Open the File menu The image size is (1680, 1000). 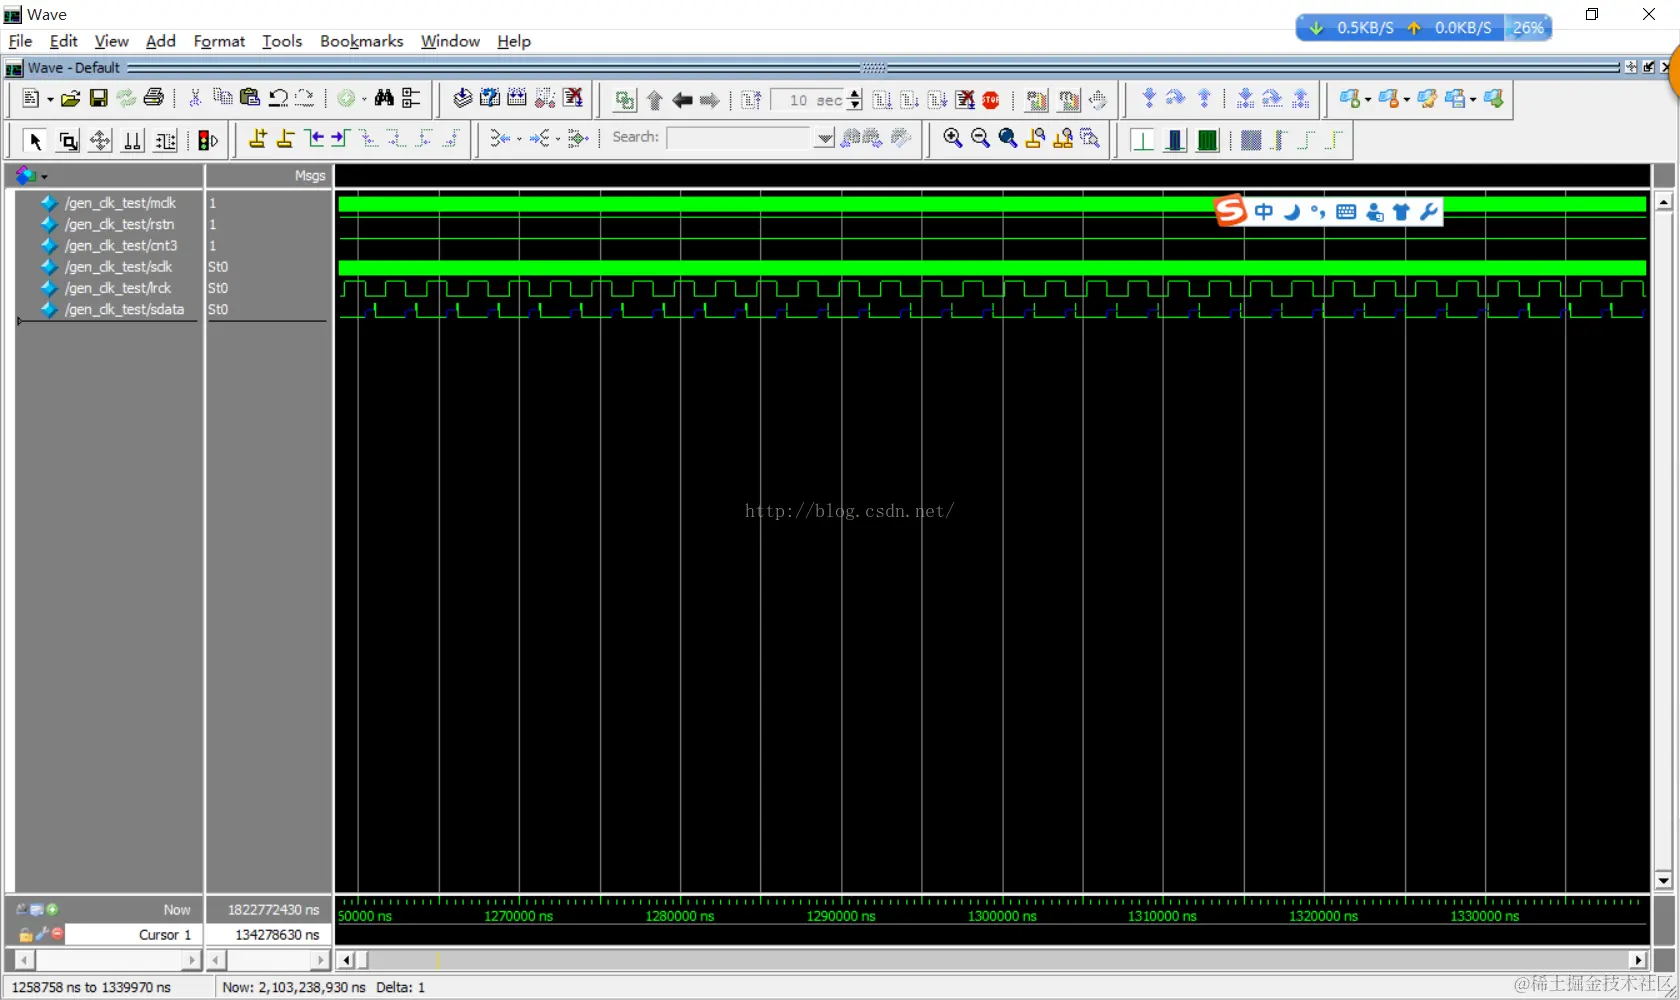[x=20, y=41]
